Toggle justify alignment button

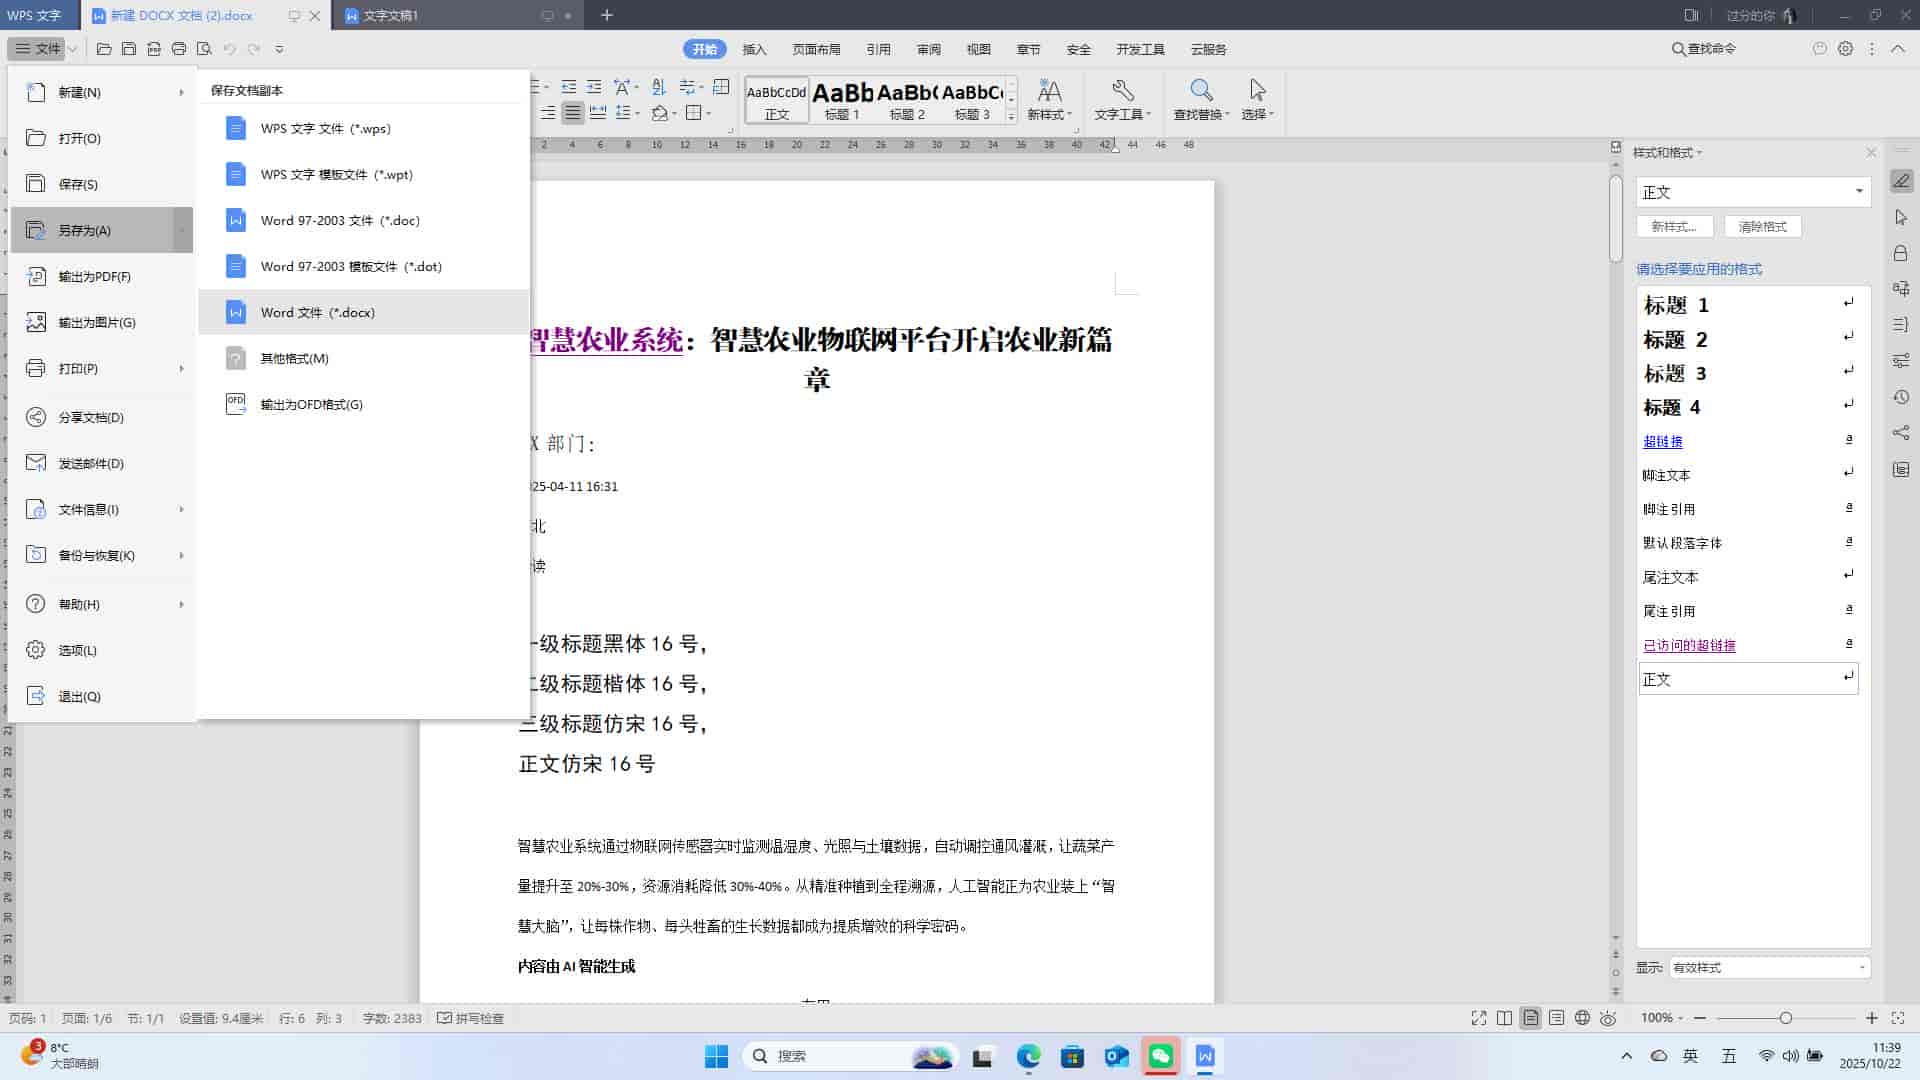[573, 113]
